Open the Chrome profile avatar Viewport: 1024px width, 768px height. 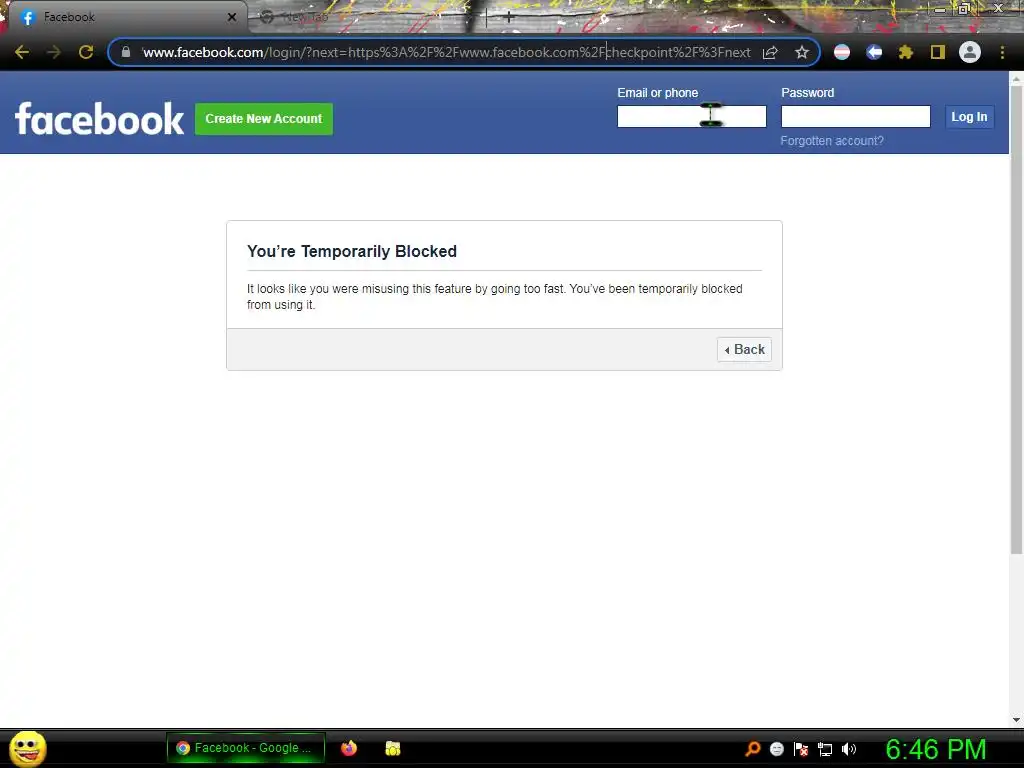970,52
